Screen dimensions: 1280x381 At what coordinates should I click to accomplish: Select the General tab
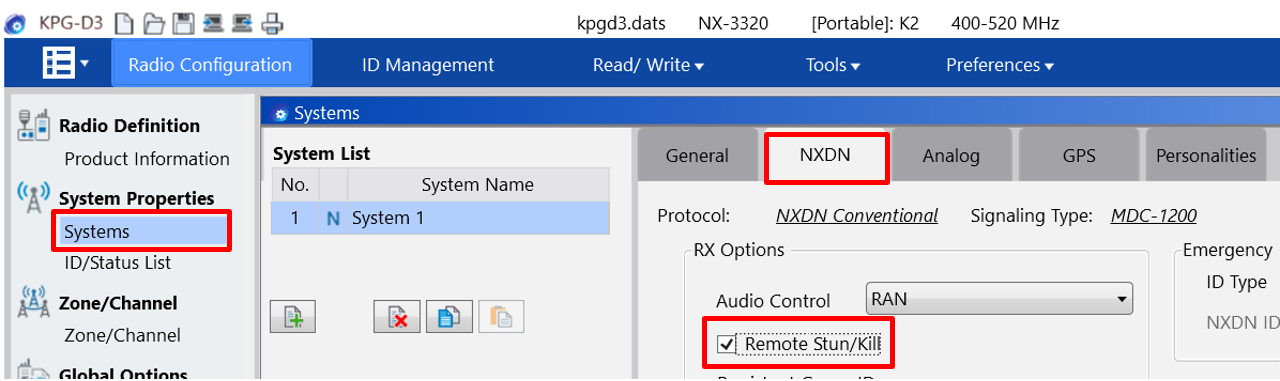click(x=697, y=156)
